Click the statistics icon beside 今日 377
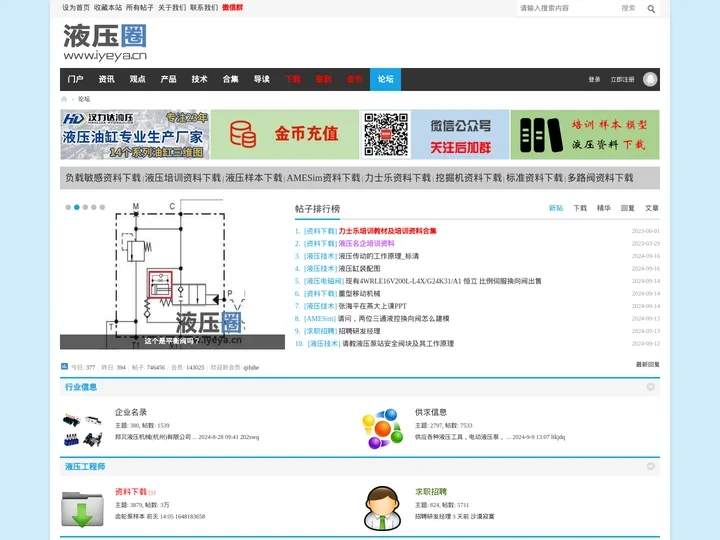 point(64,366)
